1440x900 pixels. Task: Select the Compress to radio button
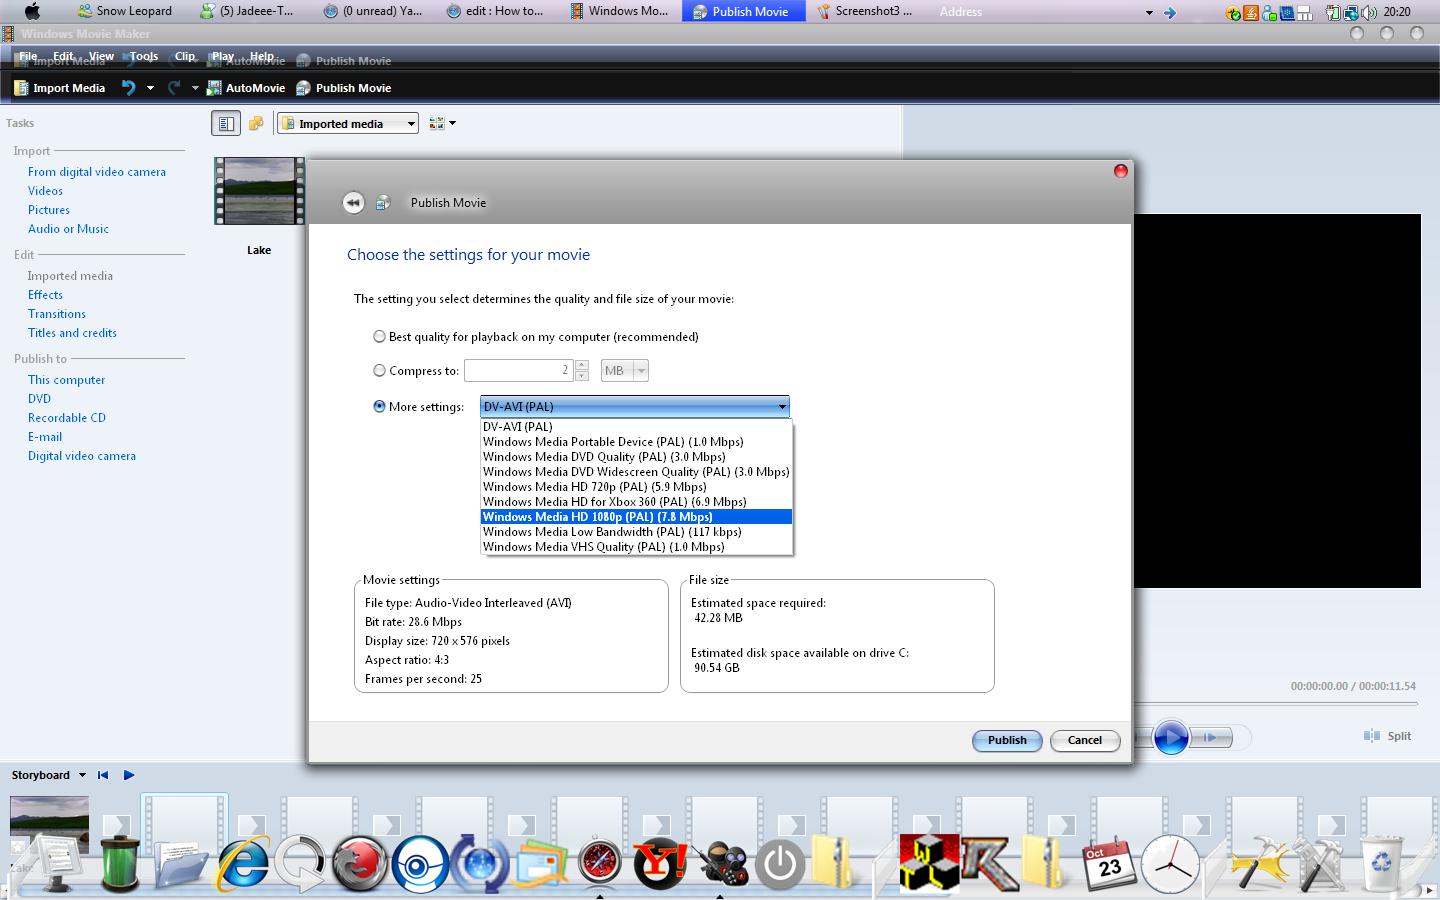coord(379,370)
